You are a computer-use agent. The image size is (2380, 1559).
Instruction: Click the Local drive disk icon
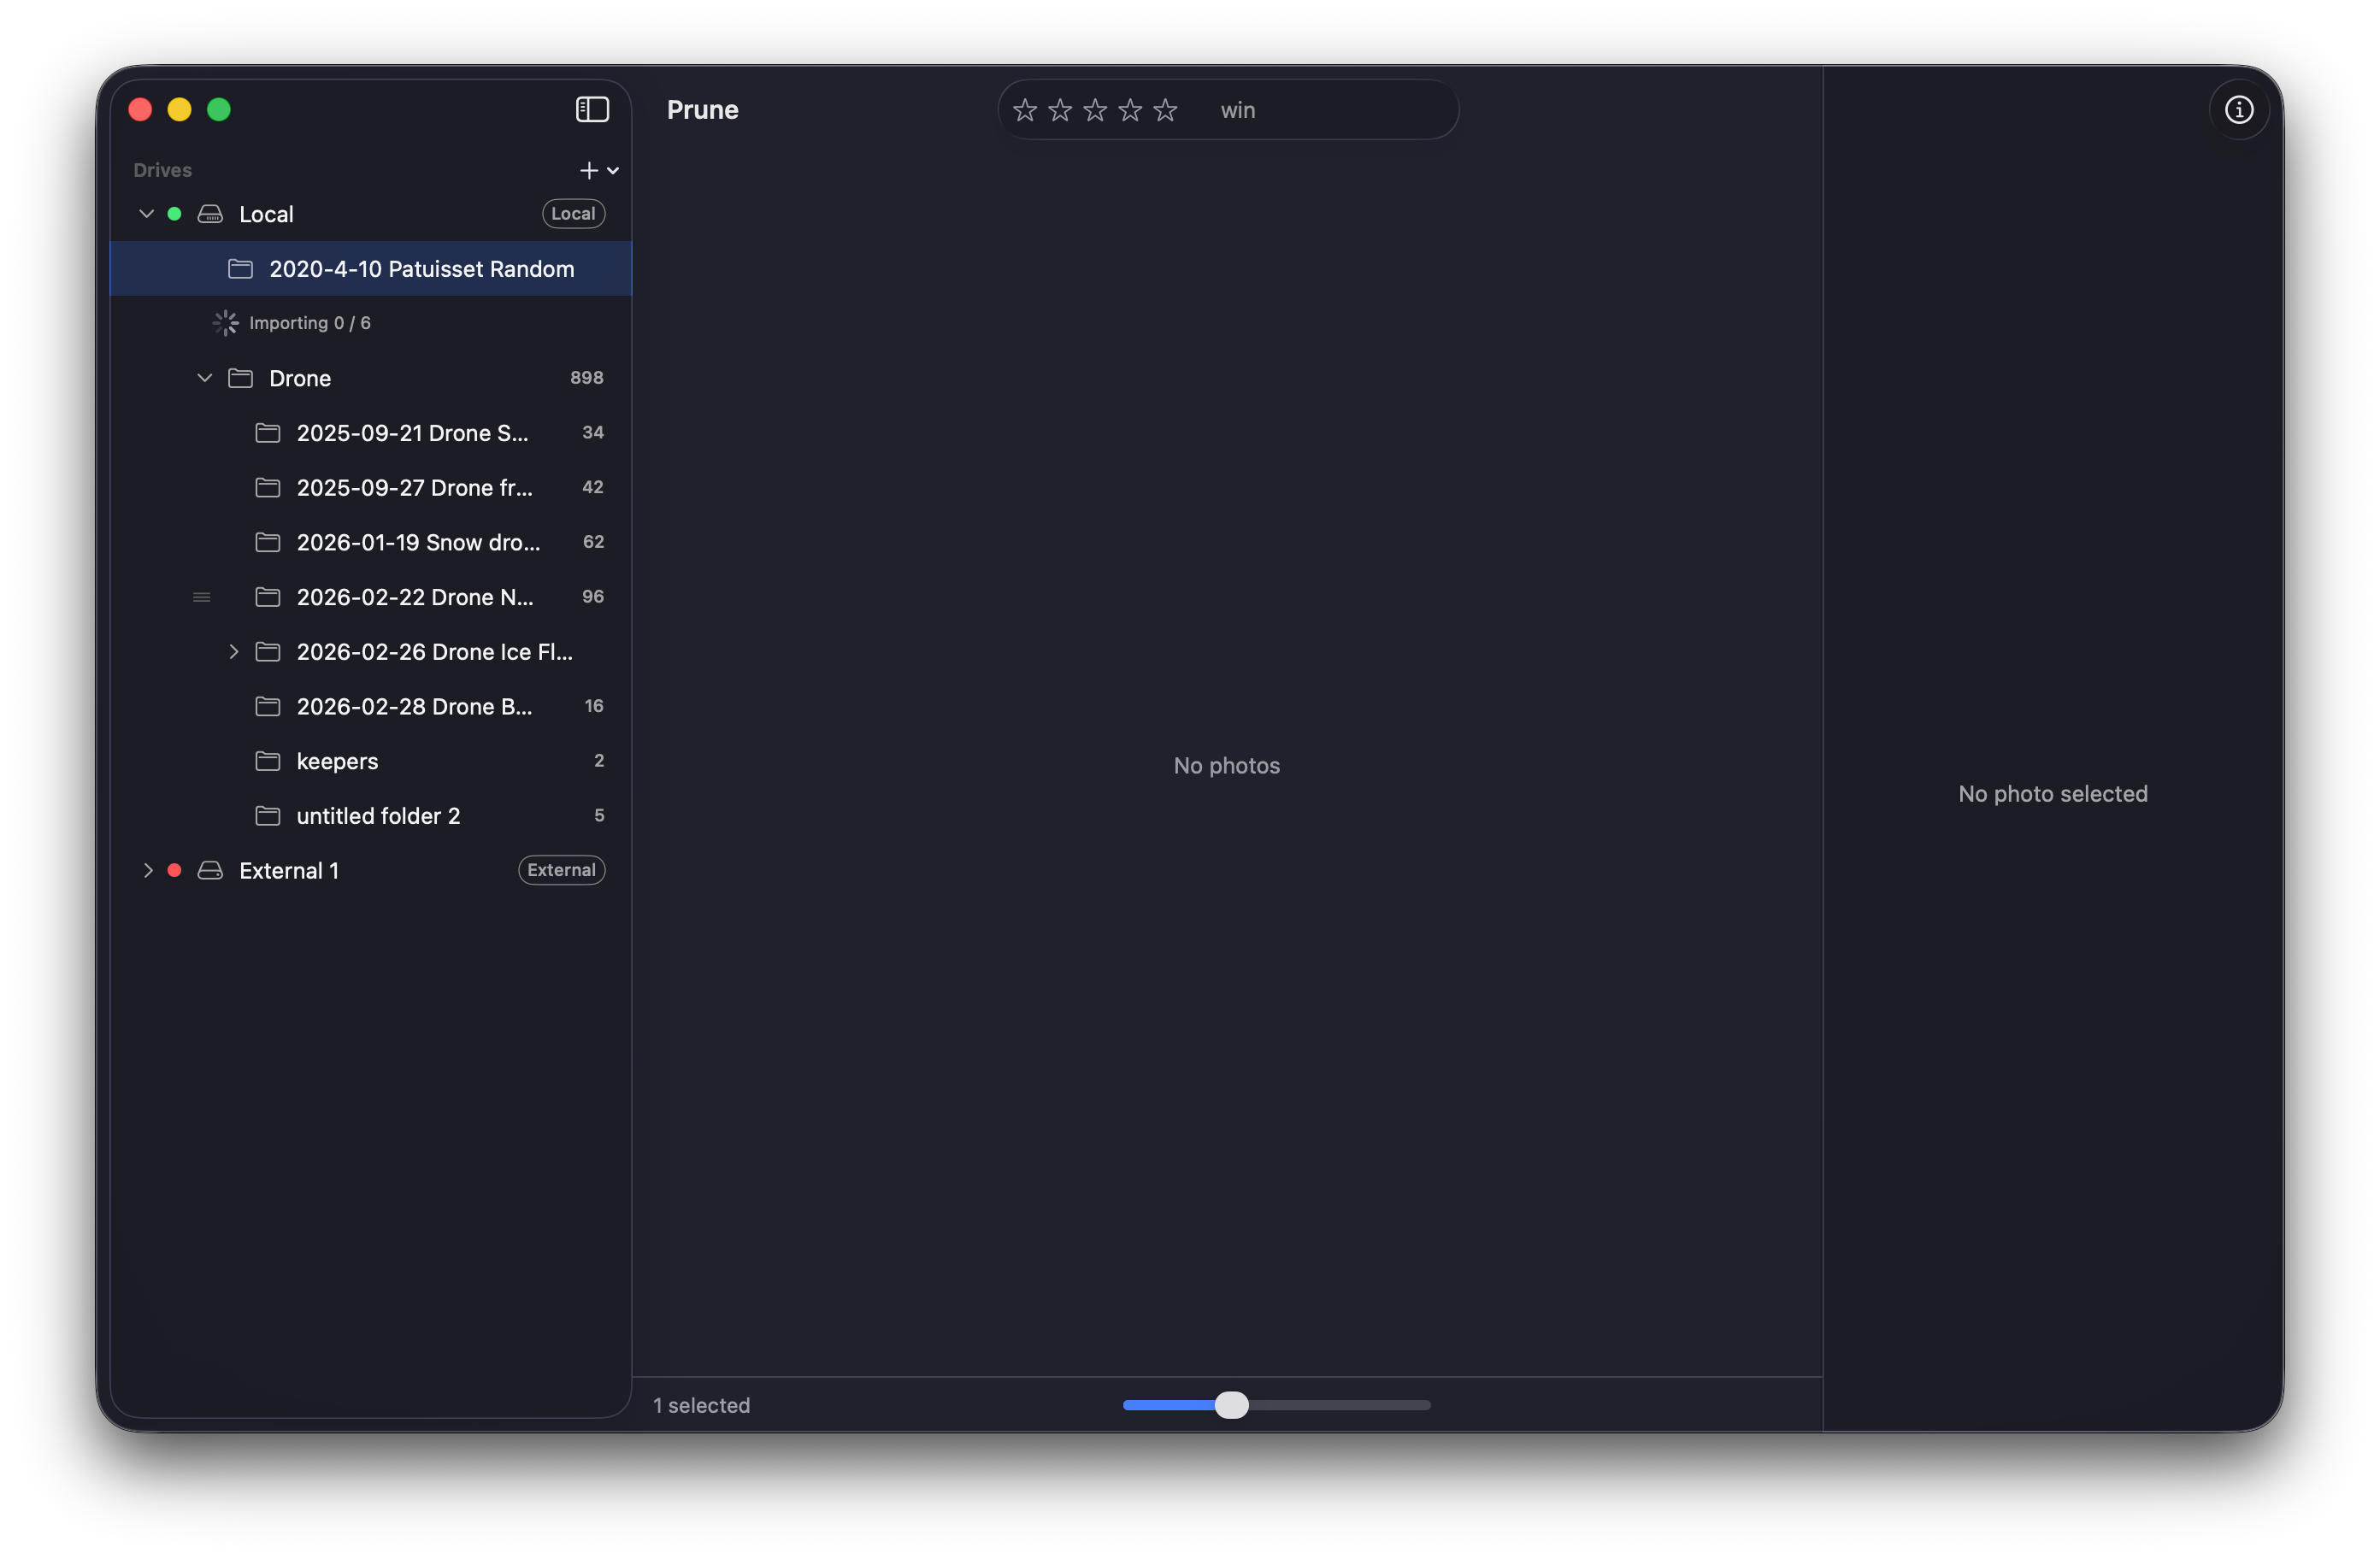click(x=210, y=213)
